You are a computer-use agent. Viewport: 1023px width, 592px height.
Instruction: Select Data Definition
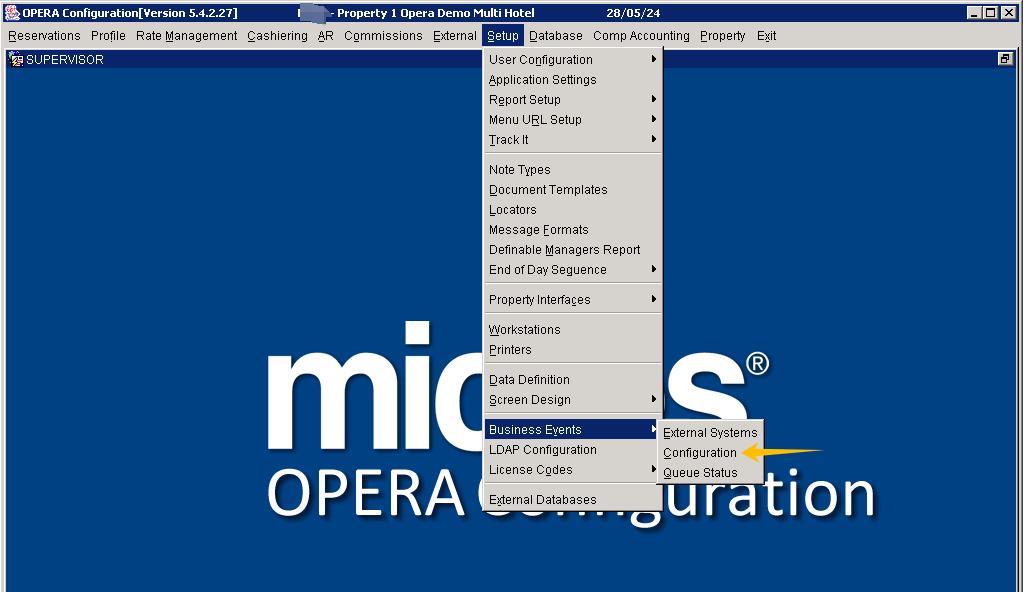pos(573,380)
